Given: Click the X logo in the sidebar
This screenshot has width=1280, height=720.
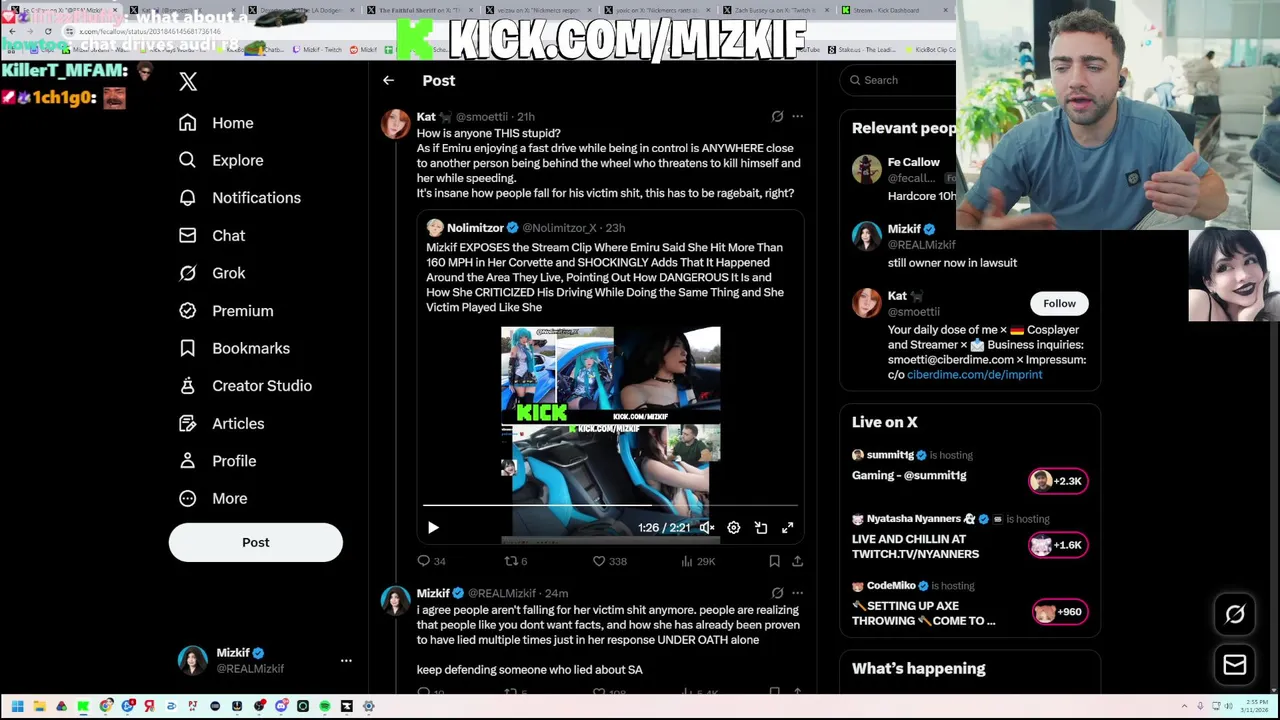Looking at the screenshot, I should pos(188,82).
